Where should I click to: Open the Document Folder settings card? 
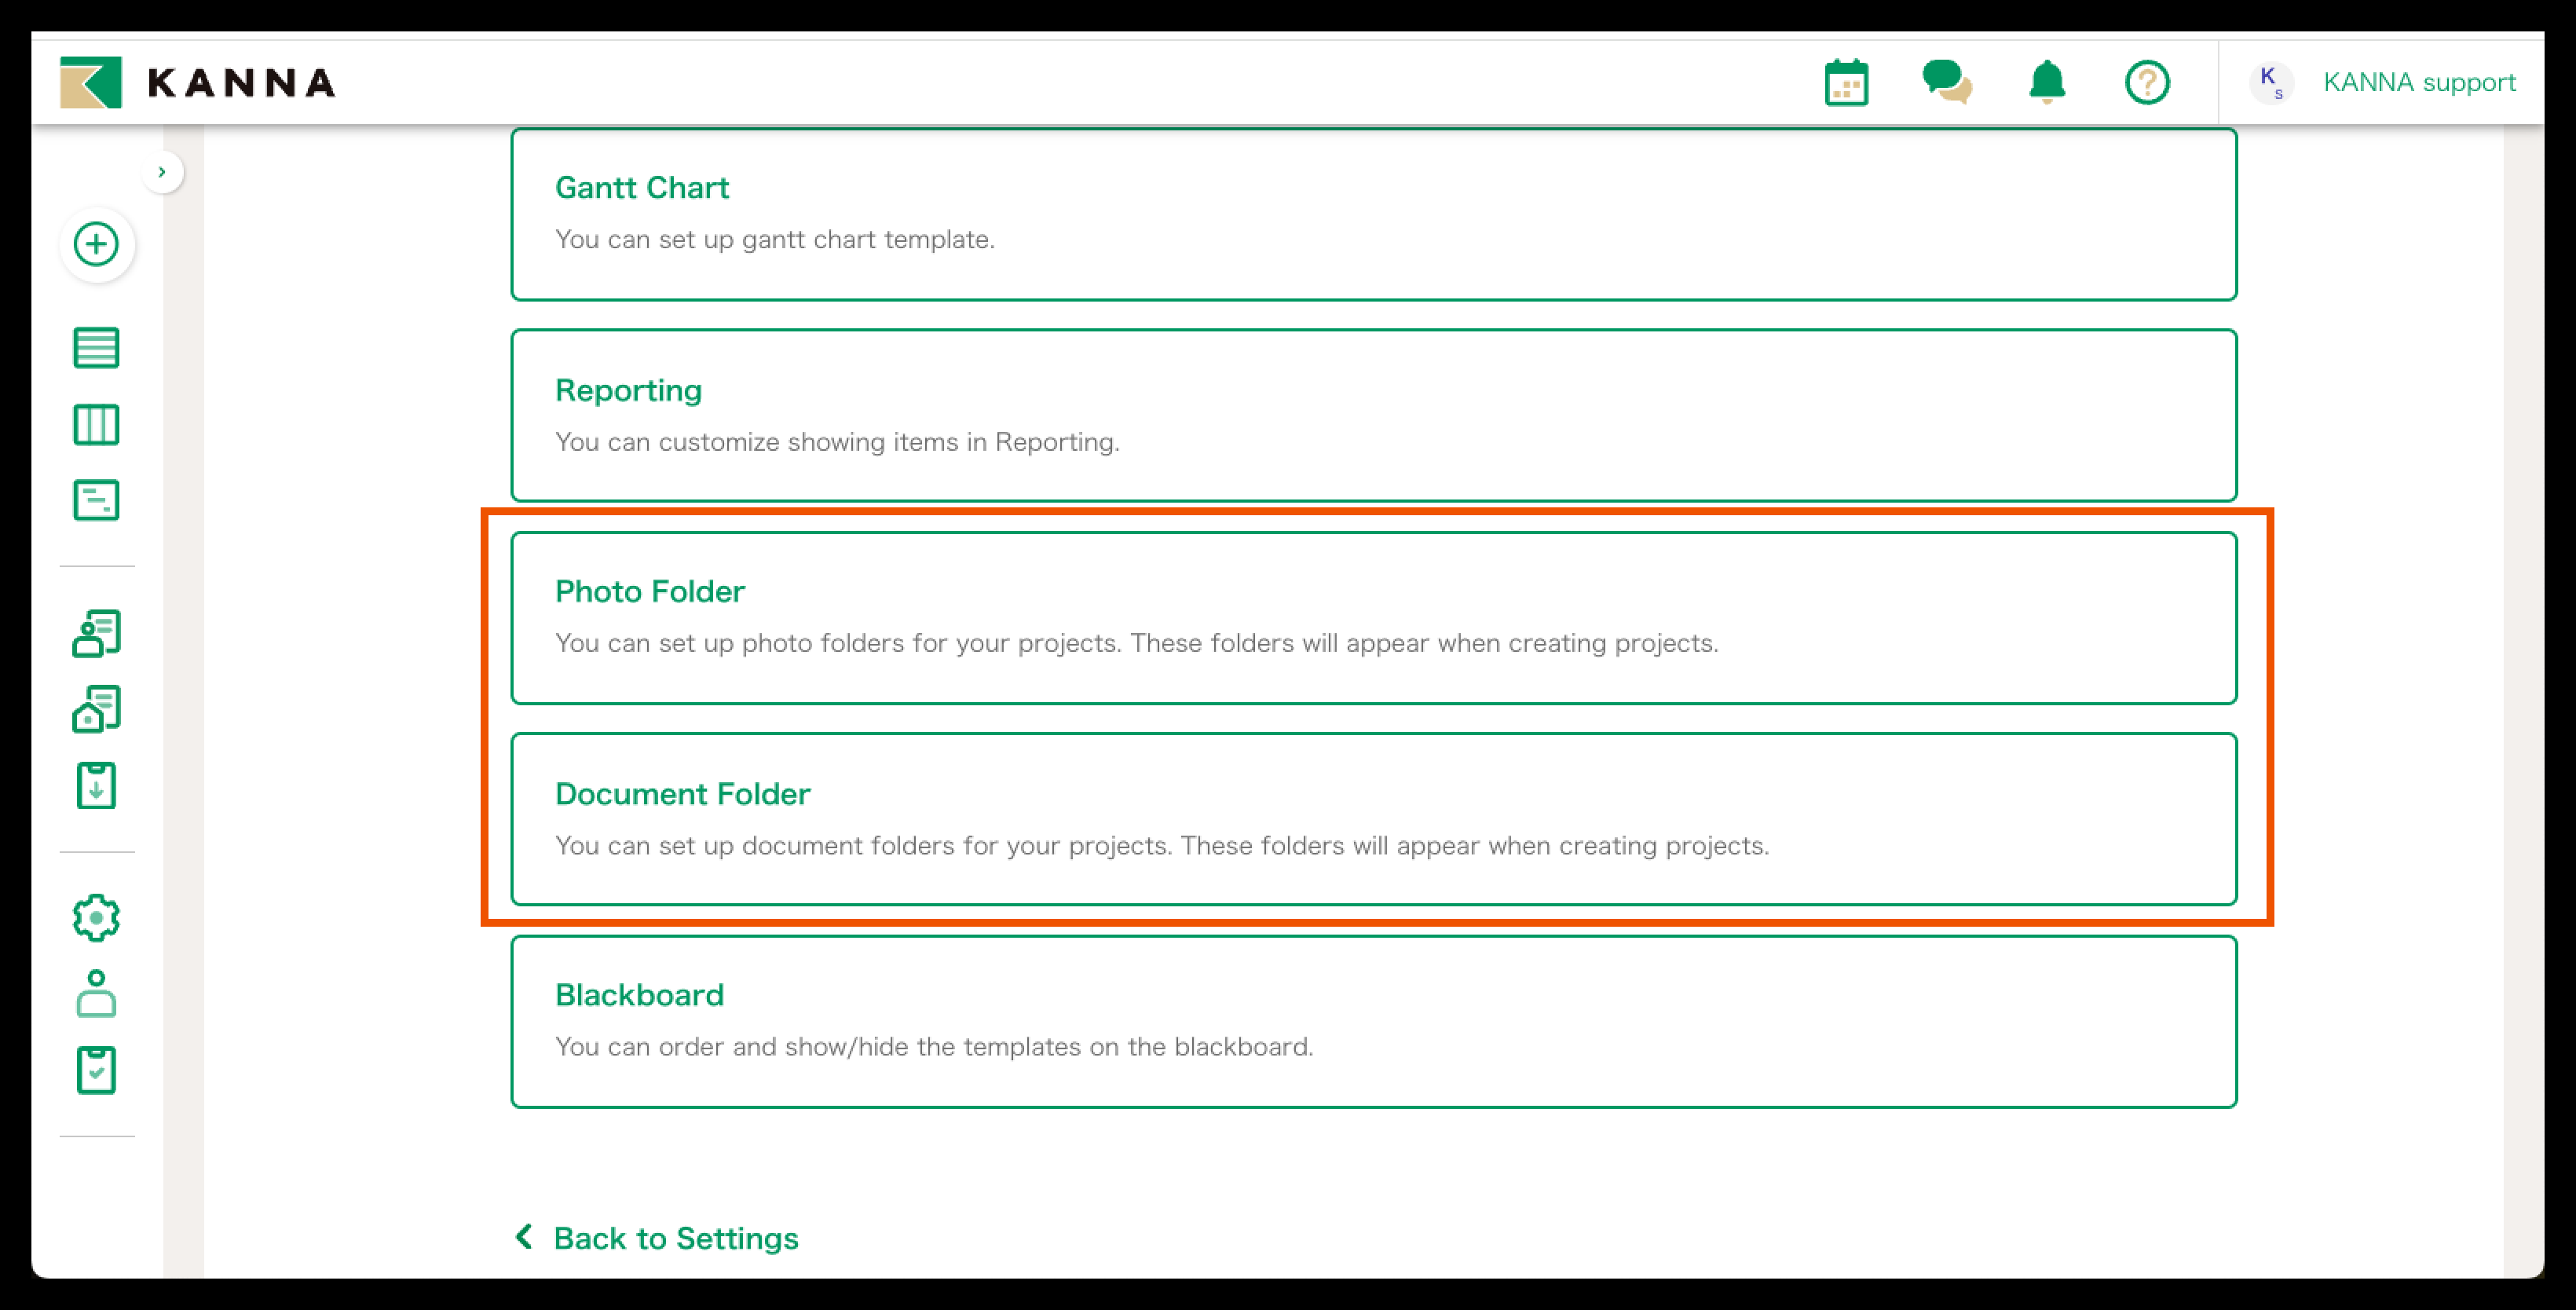click(x=1373, y=819)
